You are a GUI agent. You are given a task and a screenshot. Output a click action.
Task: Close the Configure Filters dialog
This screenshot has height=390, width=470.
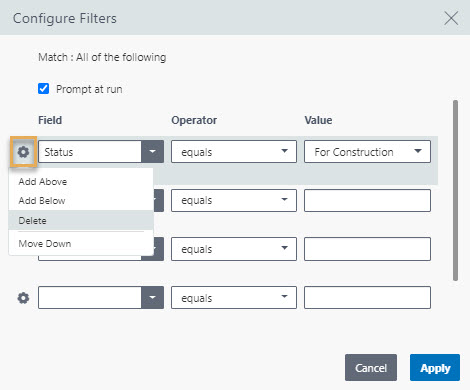coord(451,18)
